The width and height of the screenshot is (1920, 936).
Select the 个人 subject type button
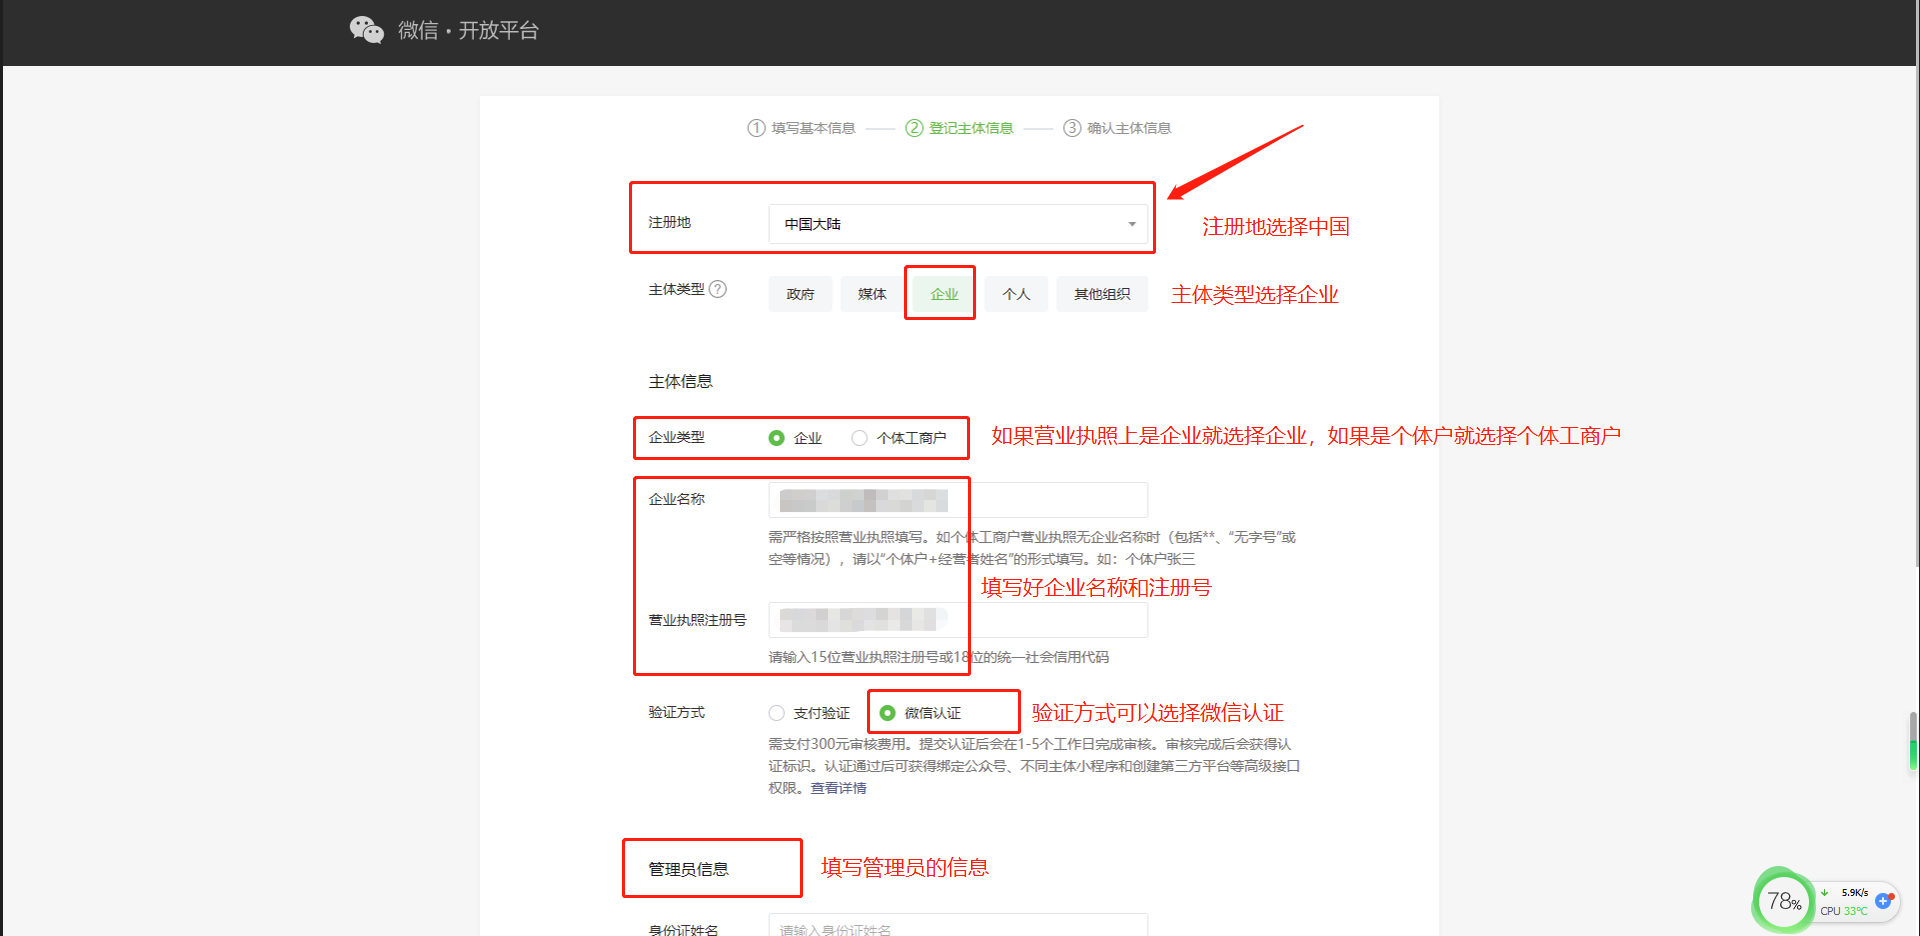click(1016, 294)
